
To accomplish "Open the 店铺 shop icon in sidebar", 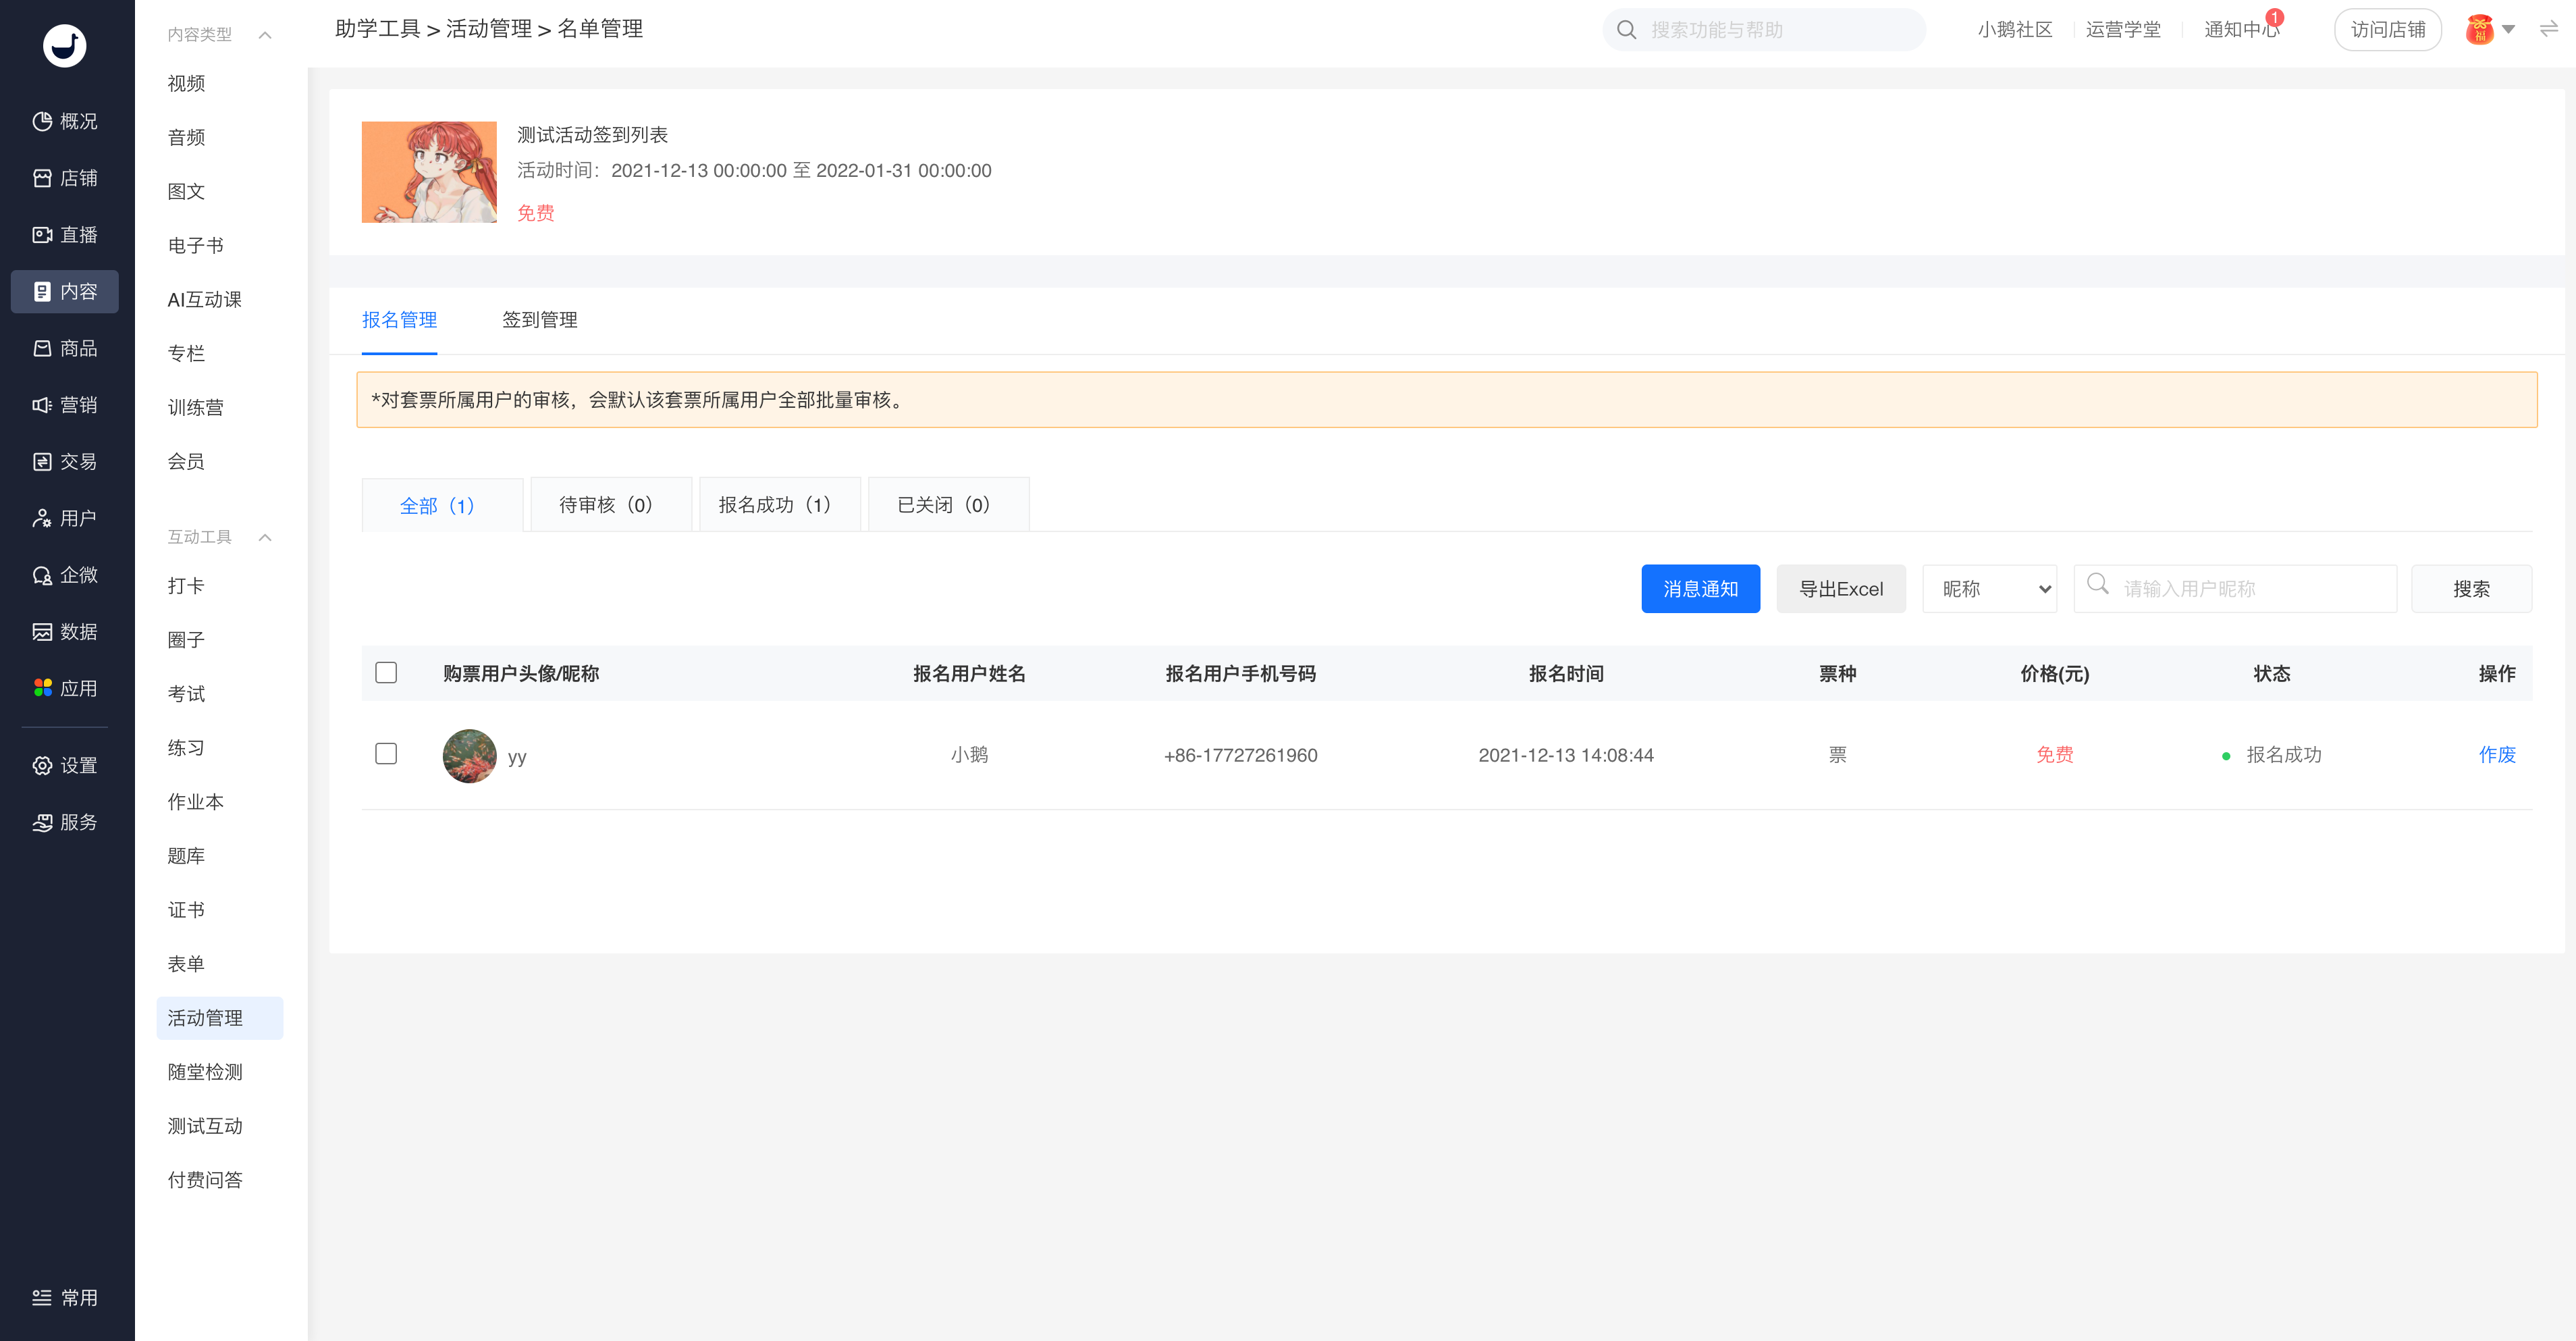I will (x=42, y=178).
